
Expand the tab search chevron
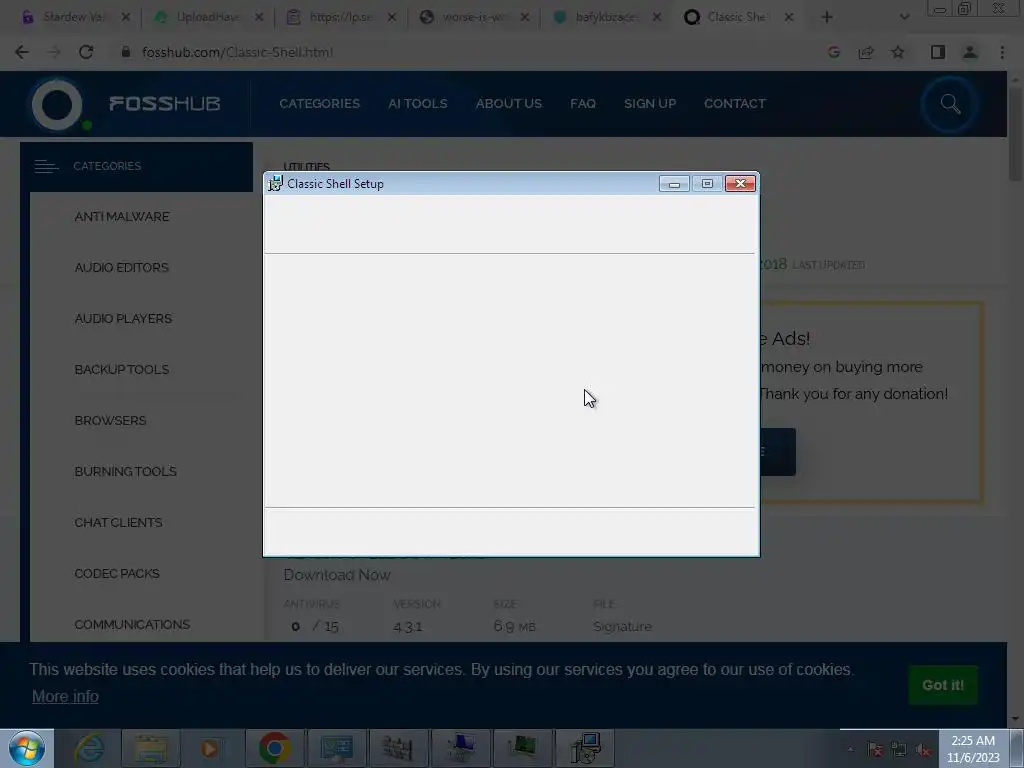point(904,17)
